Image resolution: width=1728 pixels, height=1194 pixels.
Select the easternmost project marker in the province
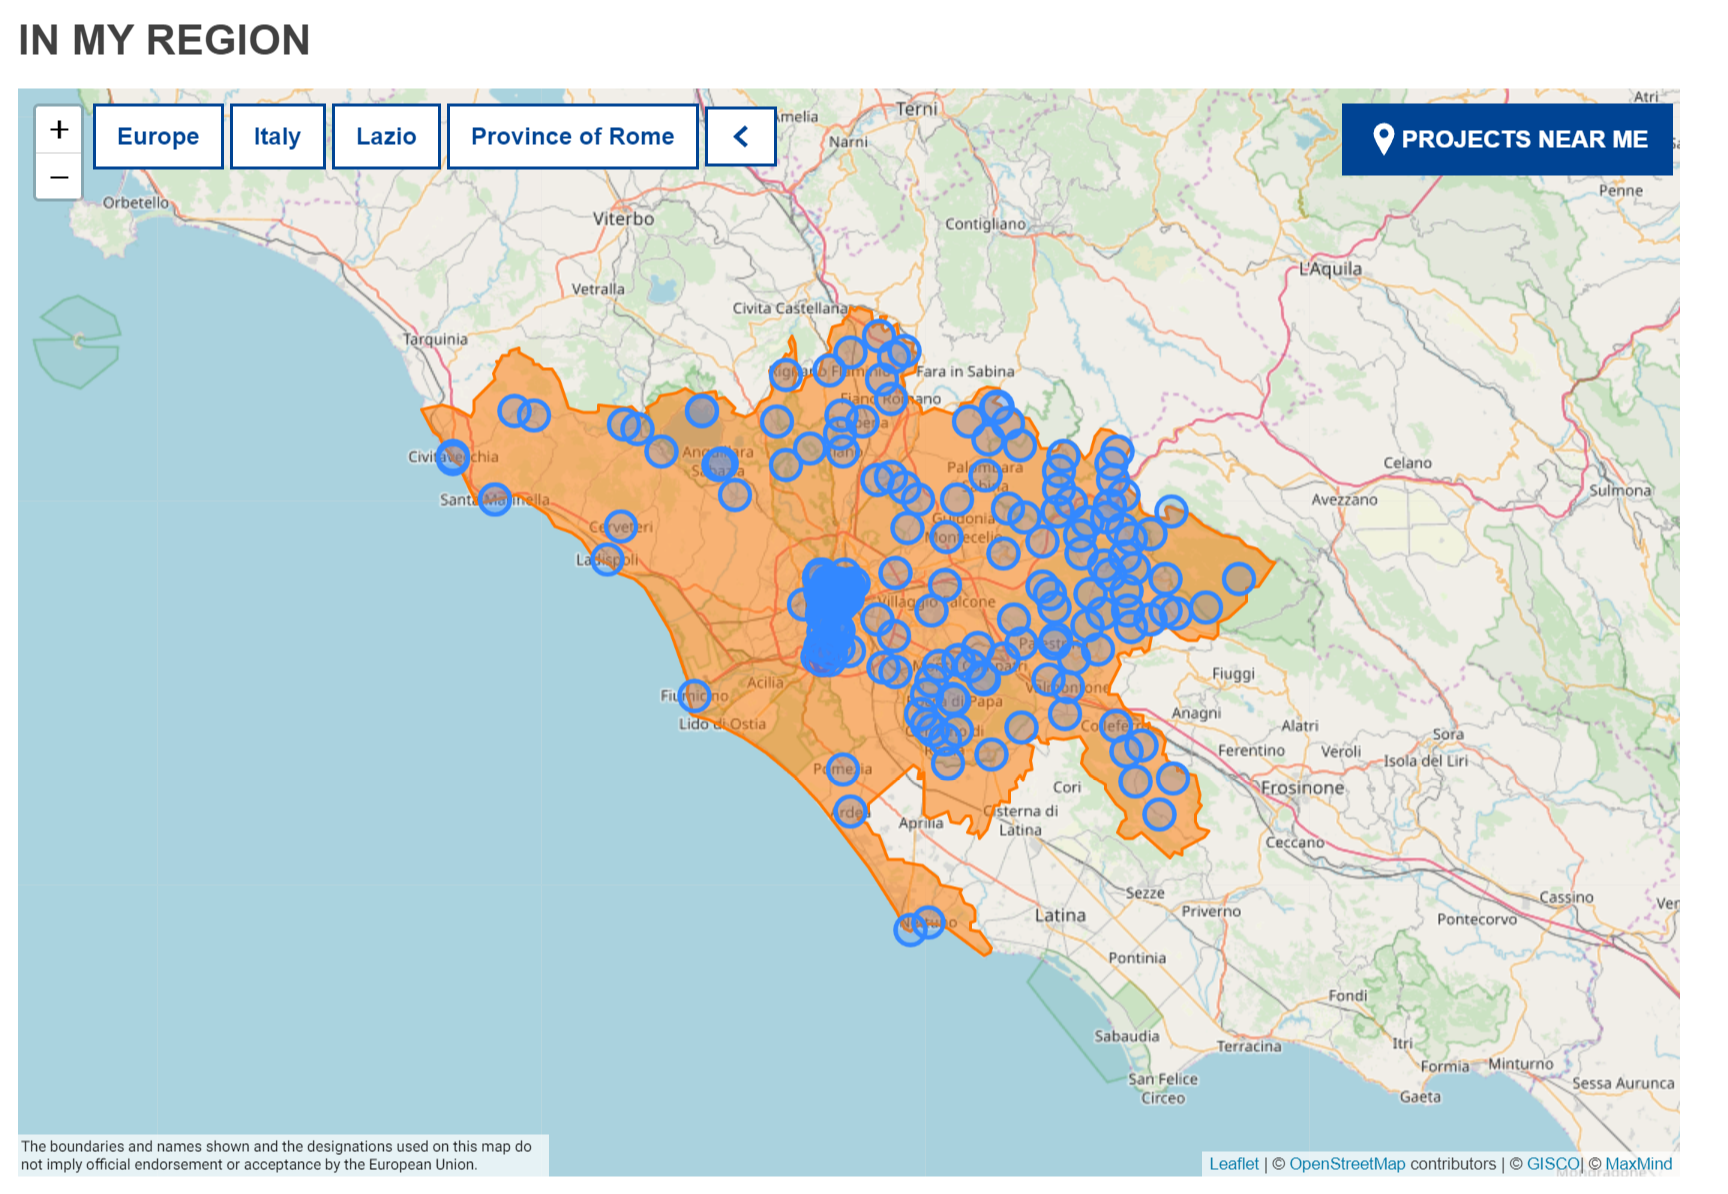point(1238,578)
